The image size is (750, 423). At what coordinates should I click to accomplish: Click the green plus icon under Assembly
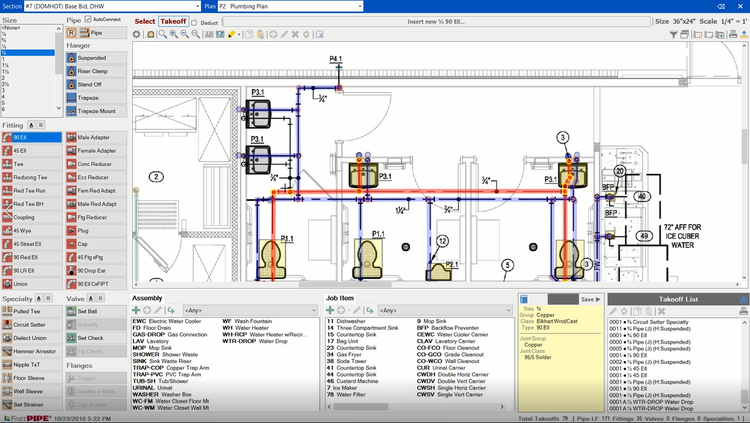click(136, 310)
